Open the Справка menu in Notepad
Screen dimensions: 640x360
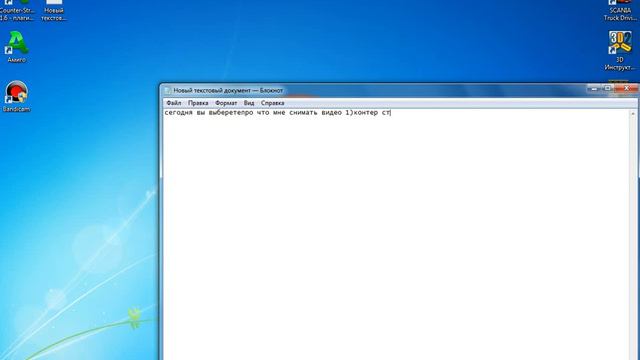pos(272,103)
